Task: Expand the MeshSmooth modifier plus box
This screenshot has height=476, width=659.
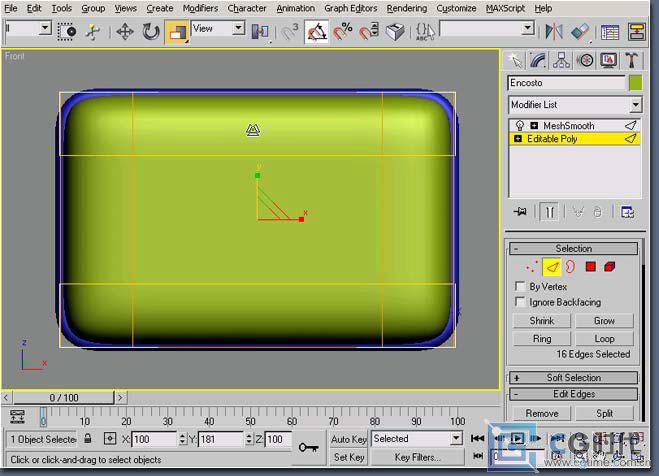Action: (534, 126)
